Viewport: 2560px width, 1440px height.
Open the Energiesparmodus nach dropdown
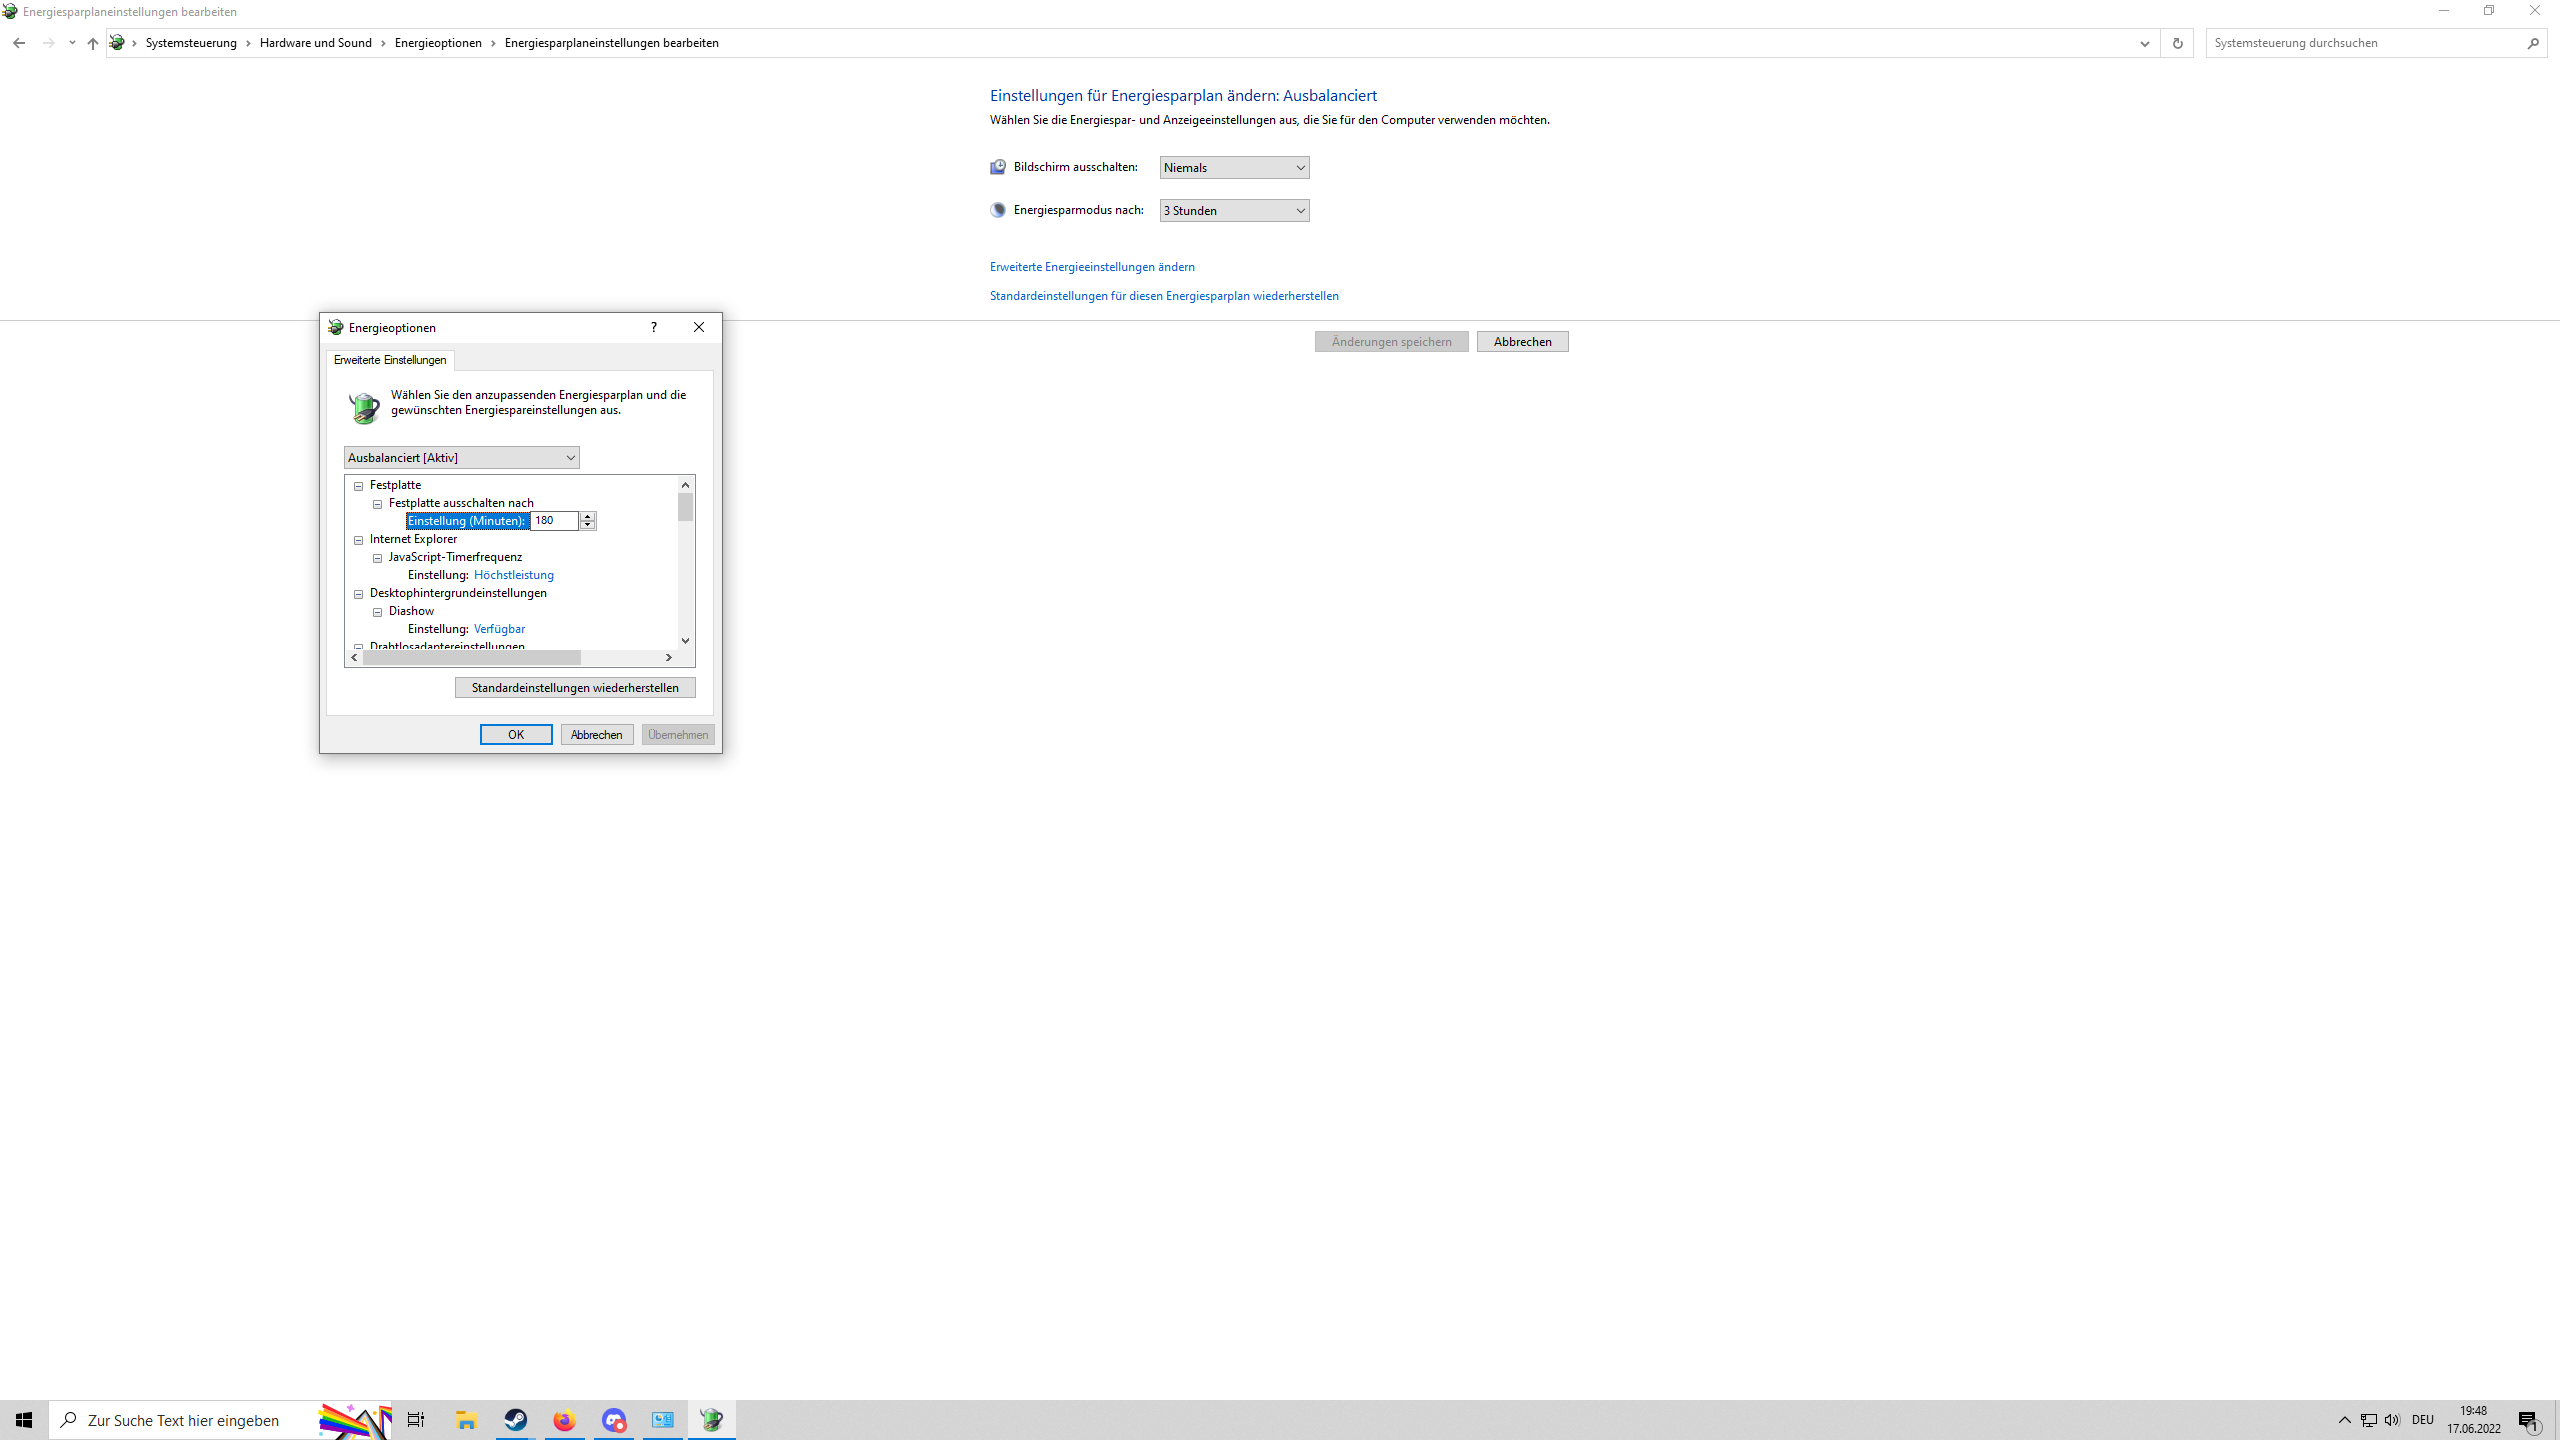coord(1234,211)
